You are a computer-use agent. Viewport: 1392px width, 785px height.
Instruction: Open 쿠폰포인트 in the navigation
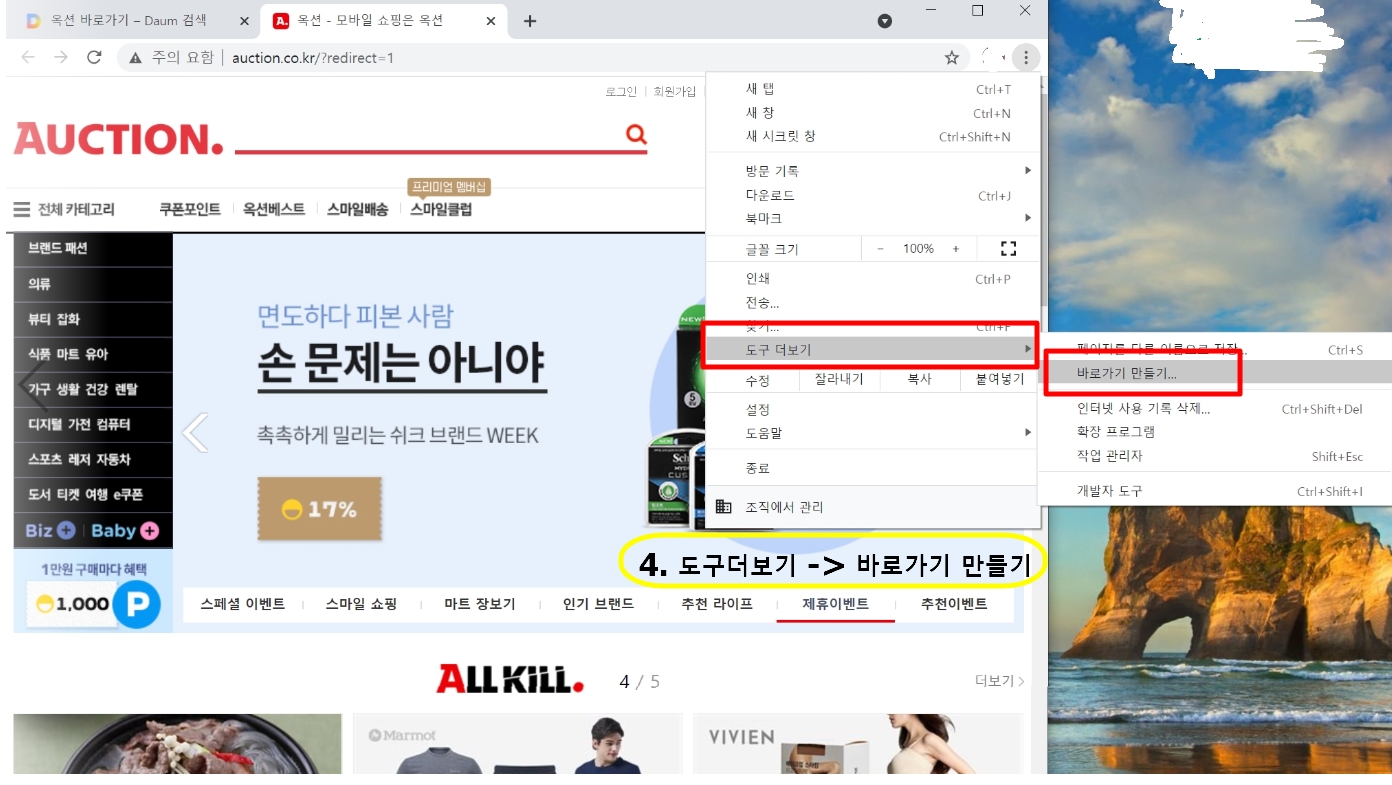[x=190, y=209]
